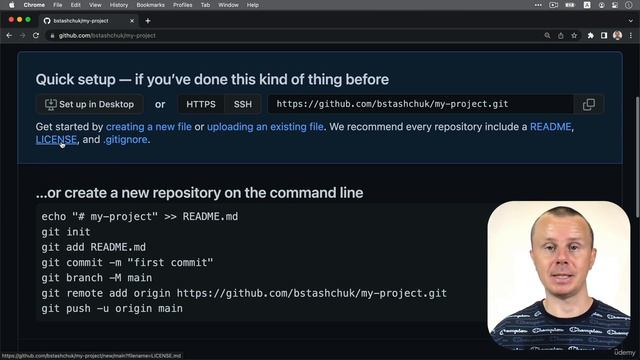Open the Chrome profile avatar
The width and height of the screenshot is (640, 360).
click(618, 36)
